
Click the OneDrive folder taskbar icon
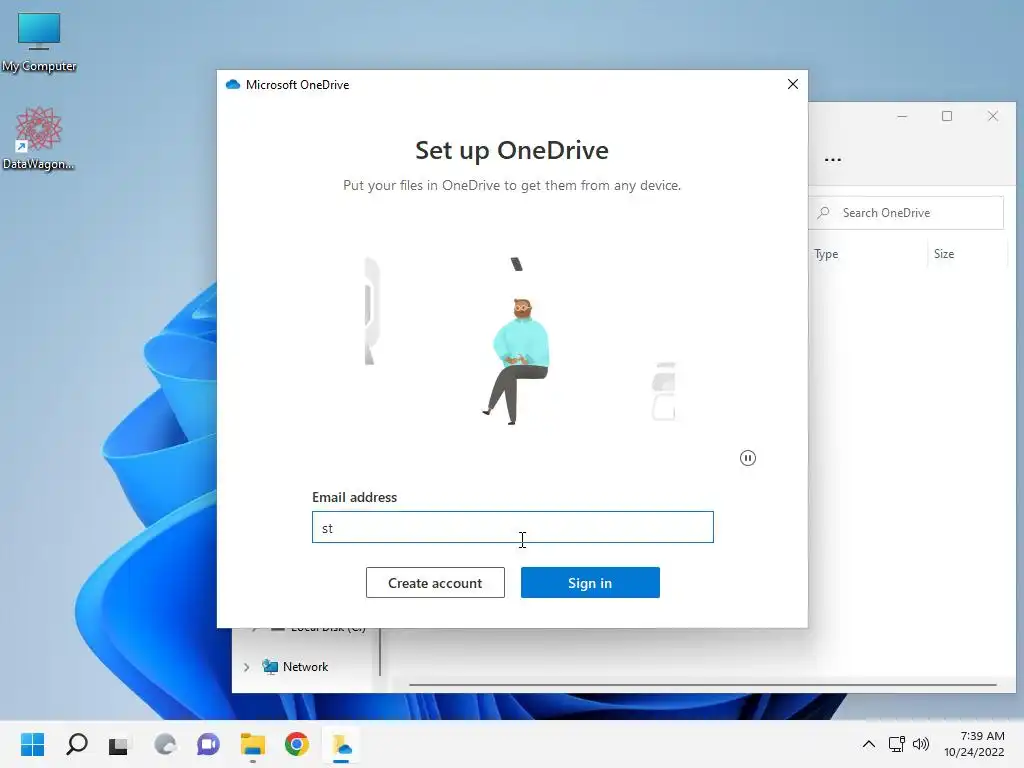point(341,744)
